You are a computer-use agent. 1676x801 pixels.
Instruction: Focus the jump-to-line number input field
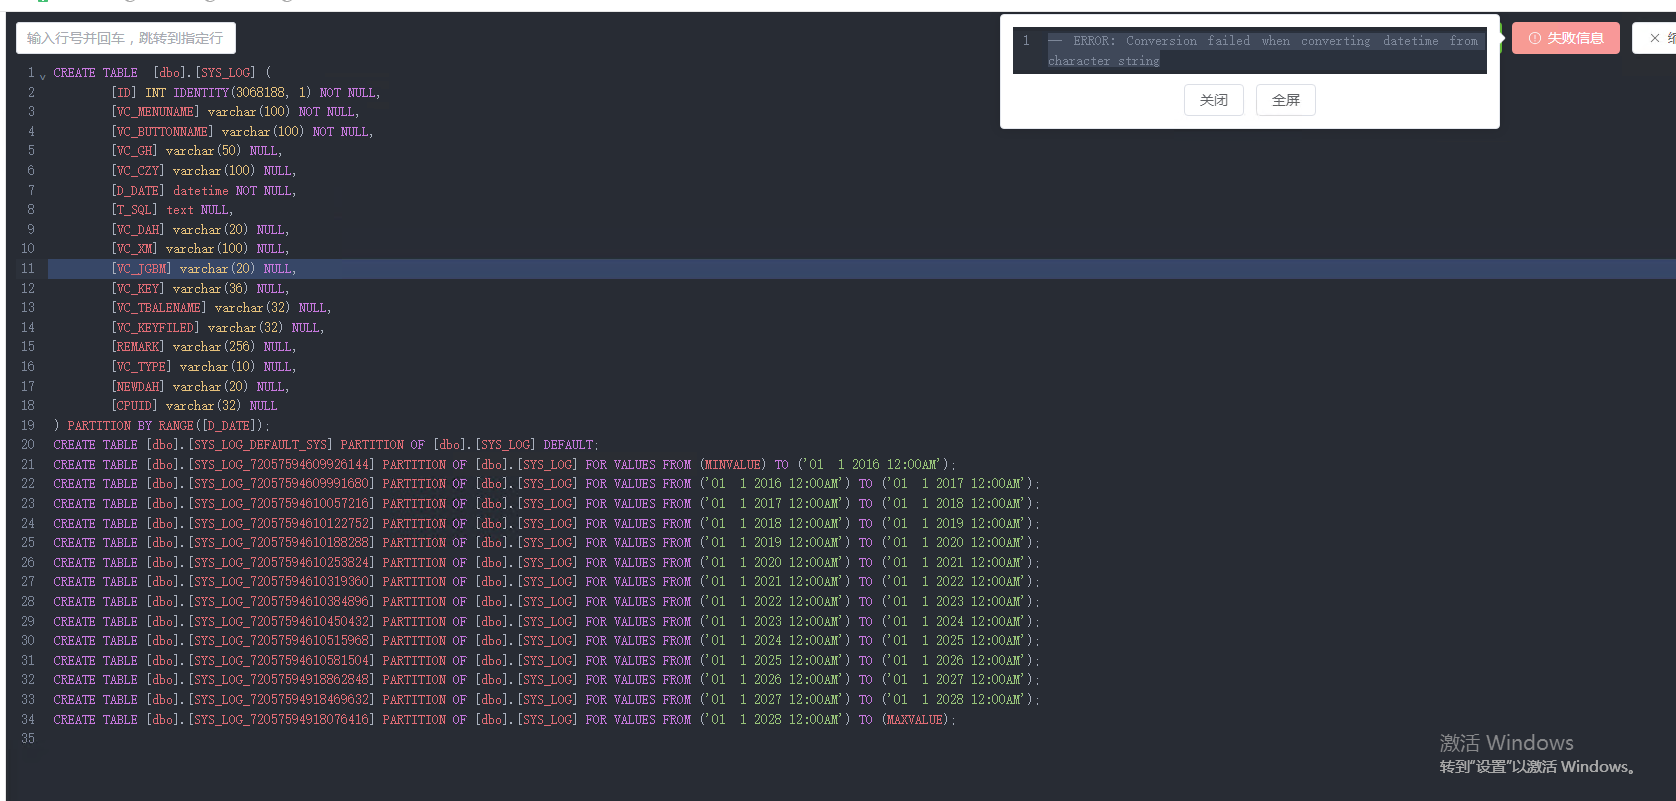click(x=126, y=38)
